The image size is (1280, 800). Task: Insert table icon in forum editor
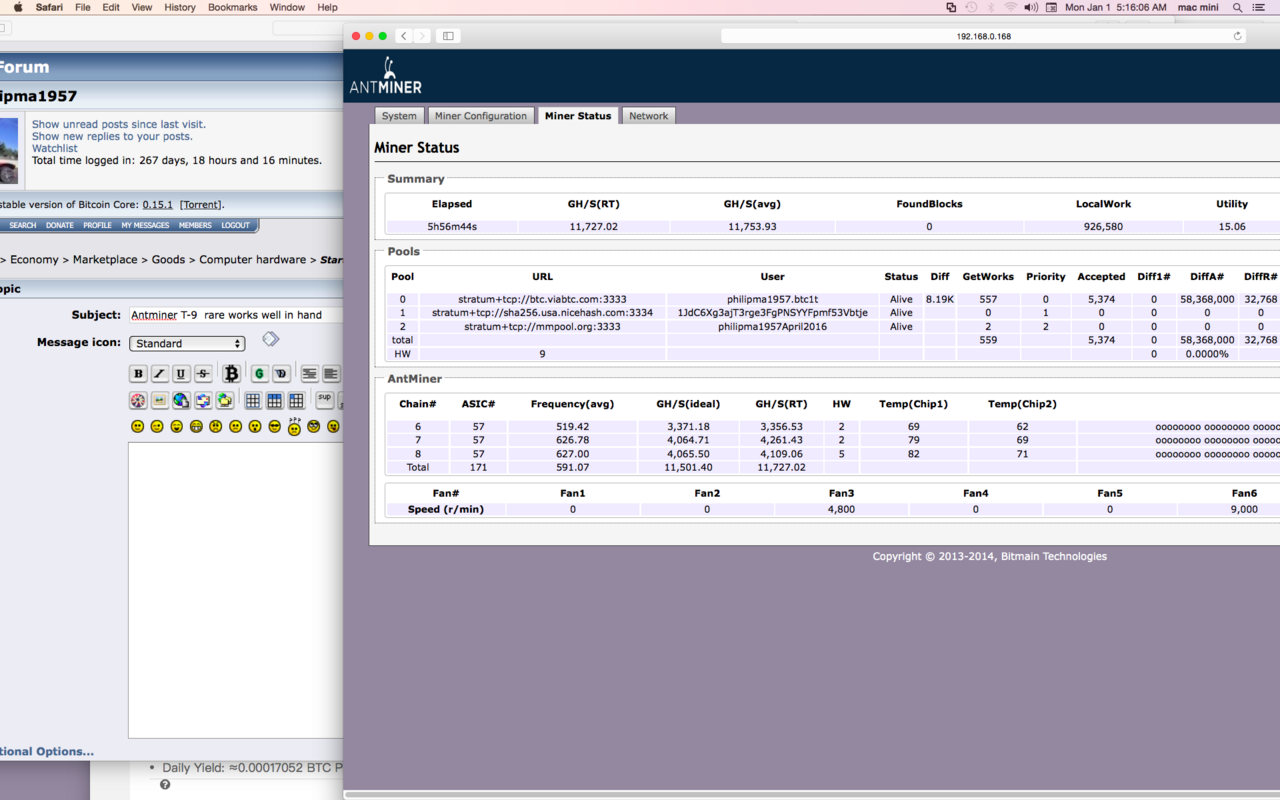click(253, 400)
